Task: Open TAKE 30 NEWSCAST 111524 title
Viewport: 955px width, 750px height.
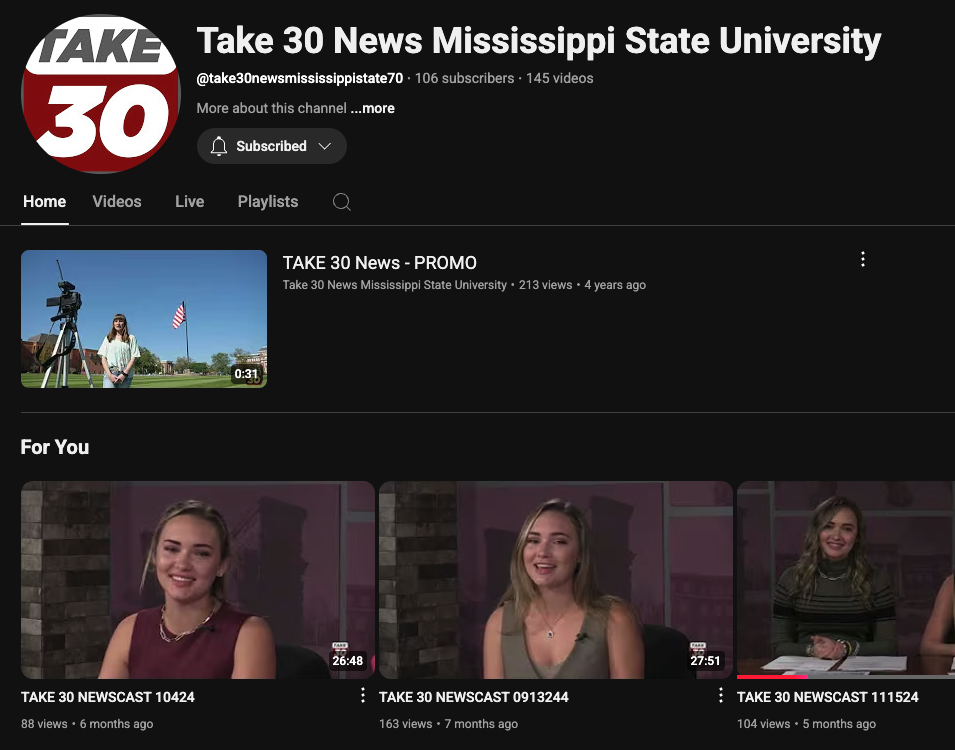Action: [828, 697]
